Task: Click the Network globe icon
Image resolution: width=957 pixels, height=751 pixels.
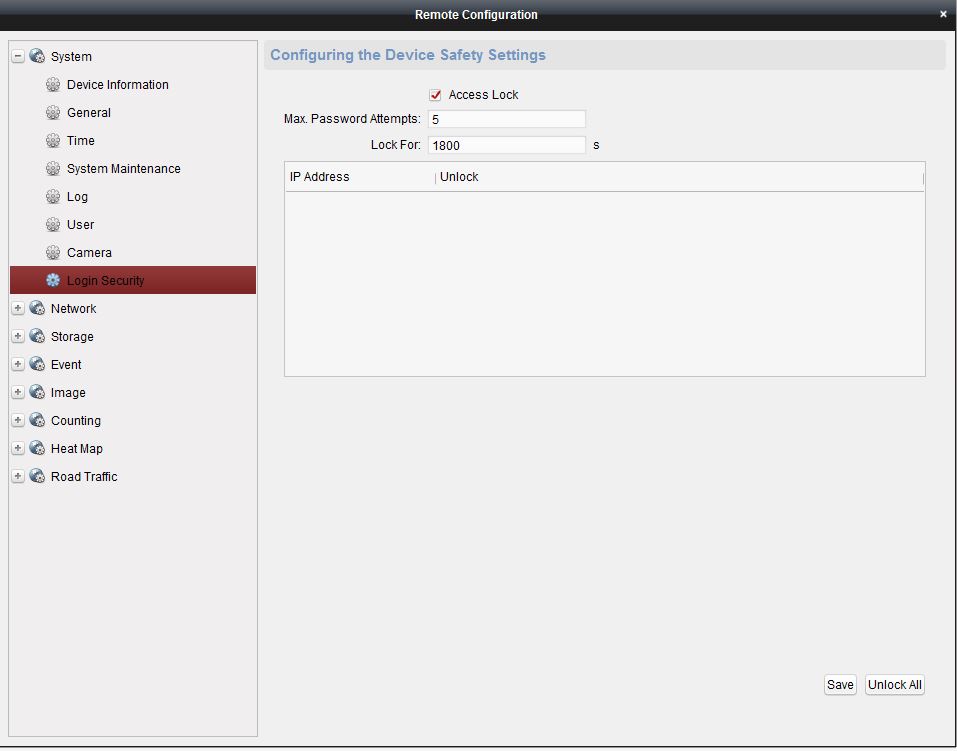Action: point(37,309)
